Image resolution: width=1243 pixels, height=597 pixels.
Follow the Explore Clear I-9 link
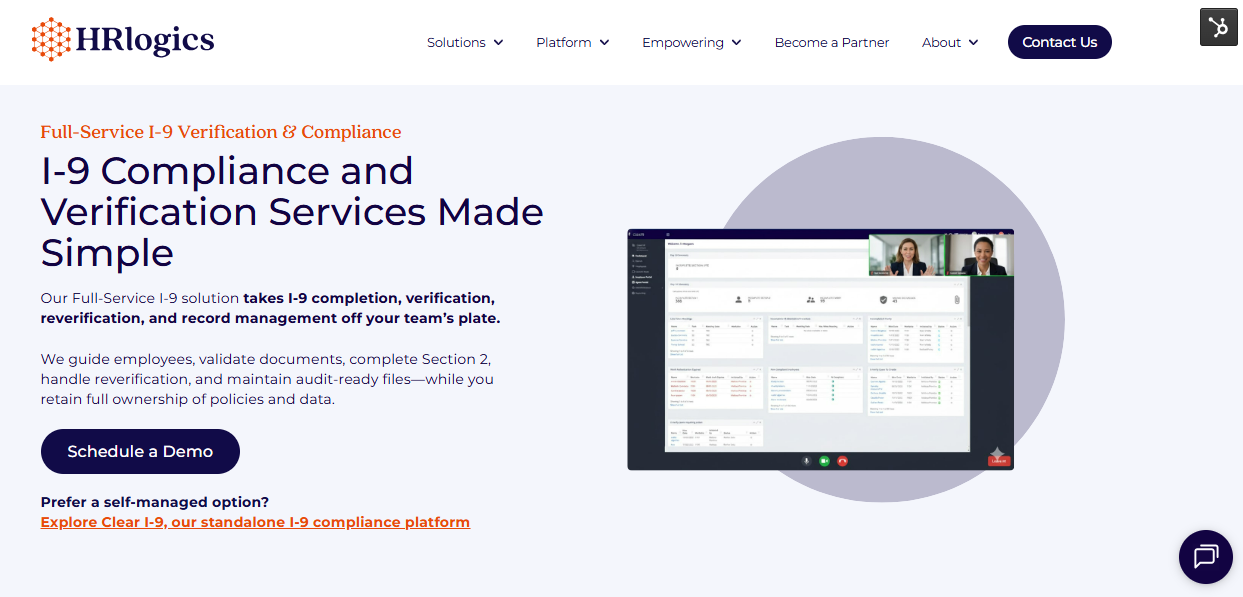pyautogui.click(x=255, y=522)
